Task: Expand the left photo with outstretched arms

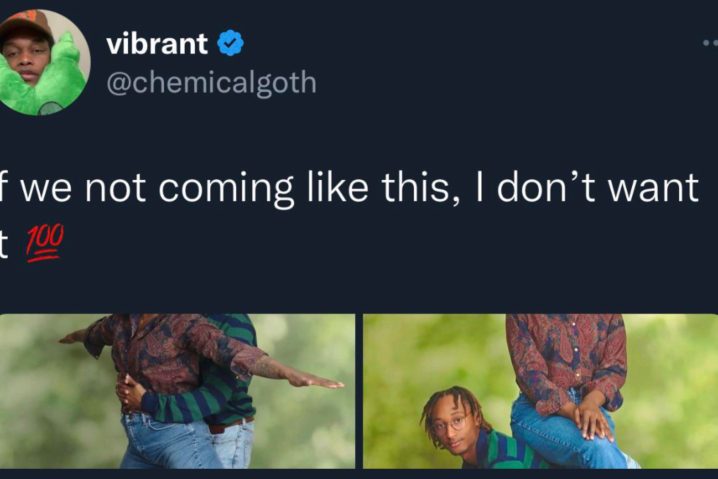Action: 177,391
